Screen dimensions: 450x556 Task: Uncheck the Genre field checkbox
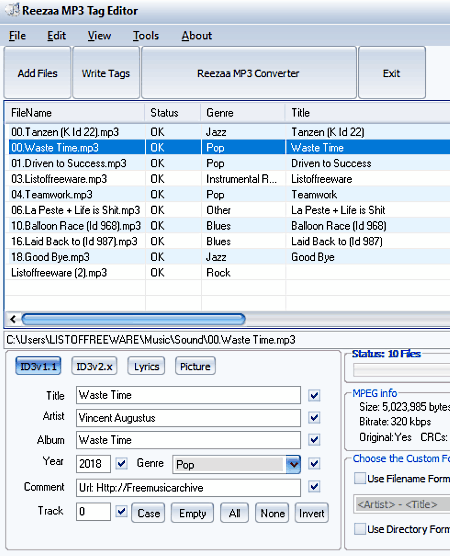314,463
